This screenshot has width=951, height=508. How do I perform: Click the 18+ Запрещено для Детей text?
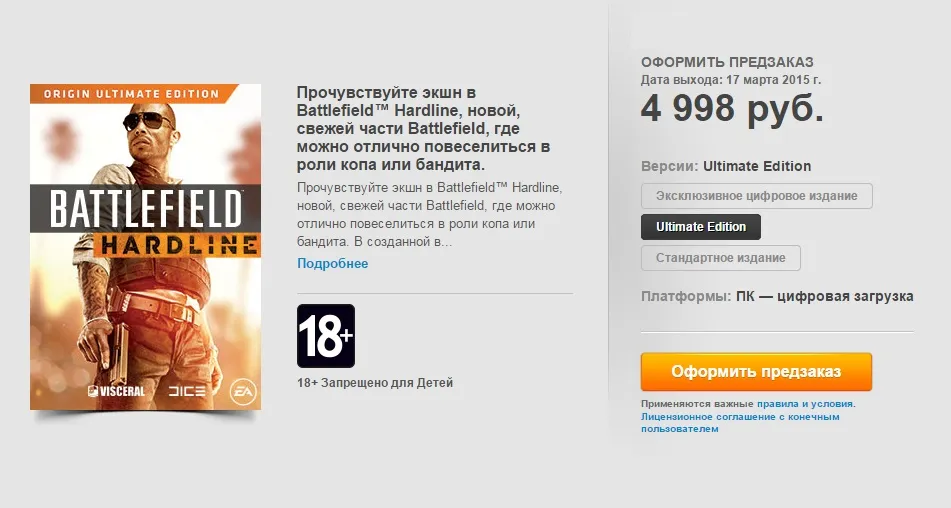click(375, 383)
